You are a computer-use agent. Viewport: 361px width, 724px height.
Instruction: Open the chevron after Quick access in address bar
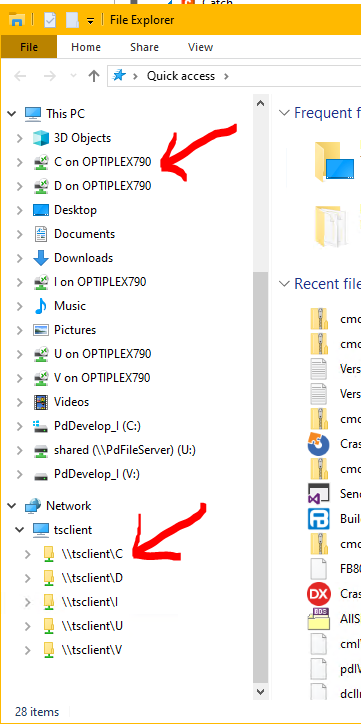[226, 76]
